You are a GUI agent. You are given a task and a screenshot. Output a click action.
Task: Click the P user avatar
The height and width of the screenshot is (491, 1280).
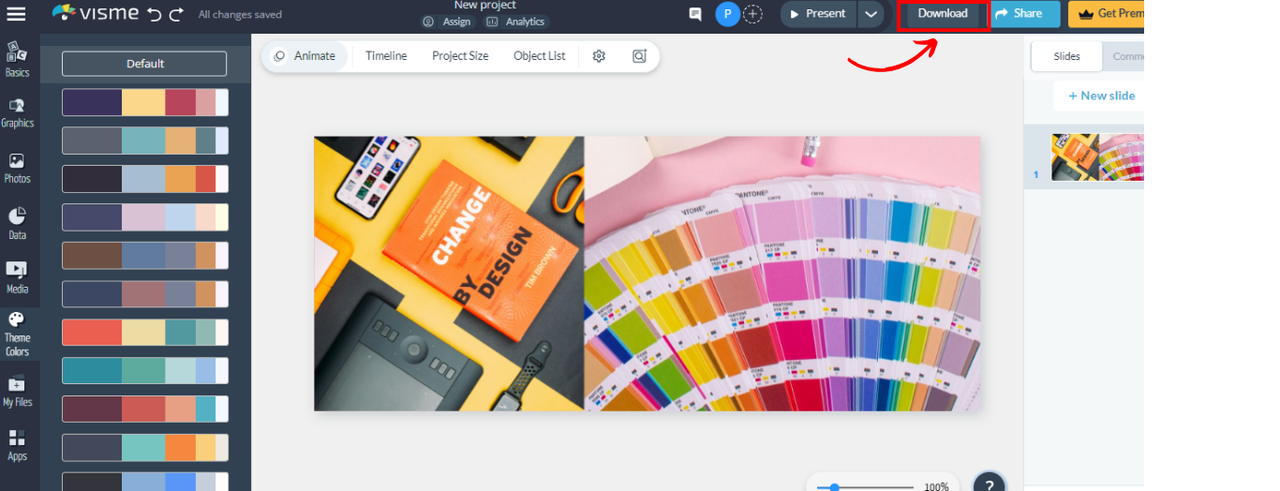727,14
